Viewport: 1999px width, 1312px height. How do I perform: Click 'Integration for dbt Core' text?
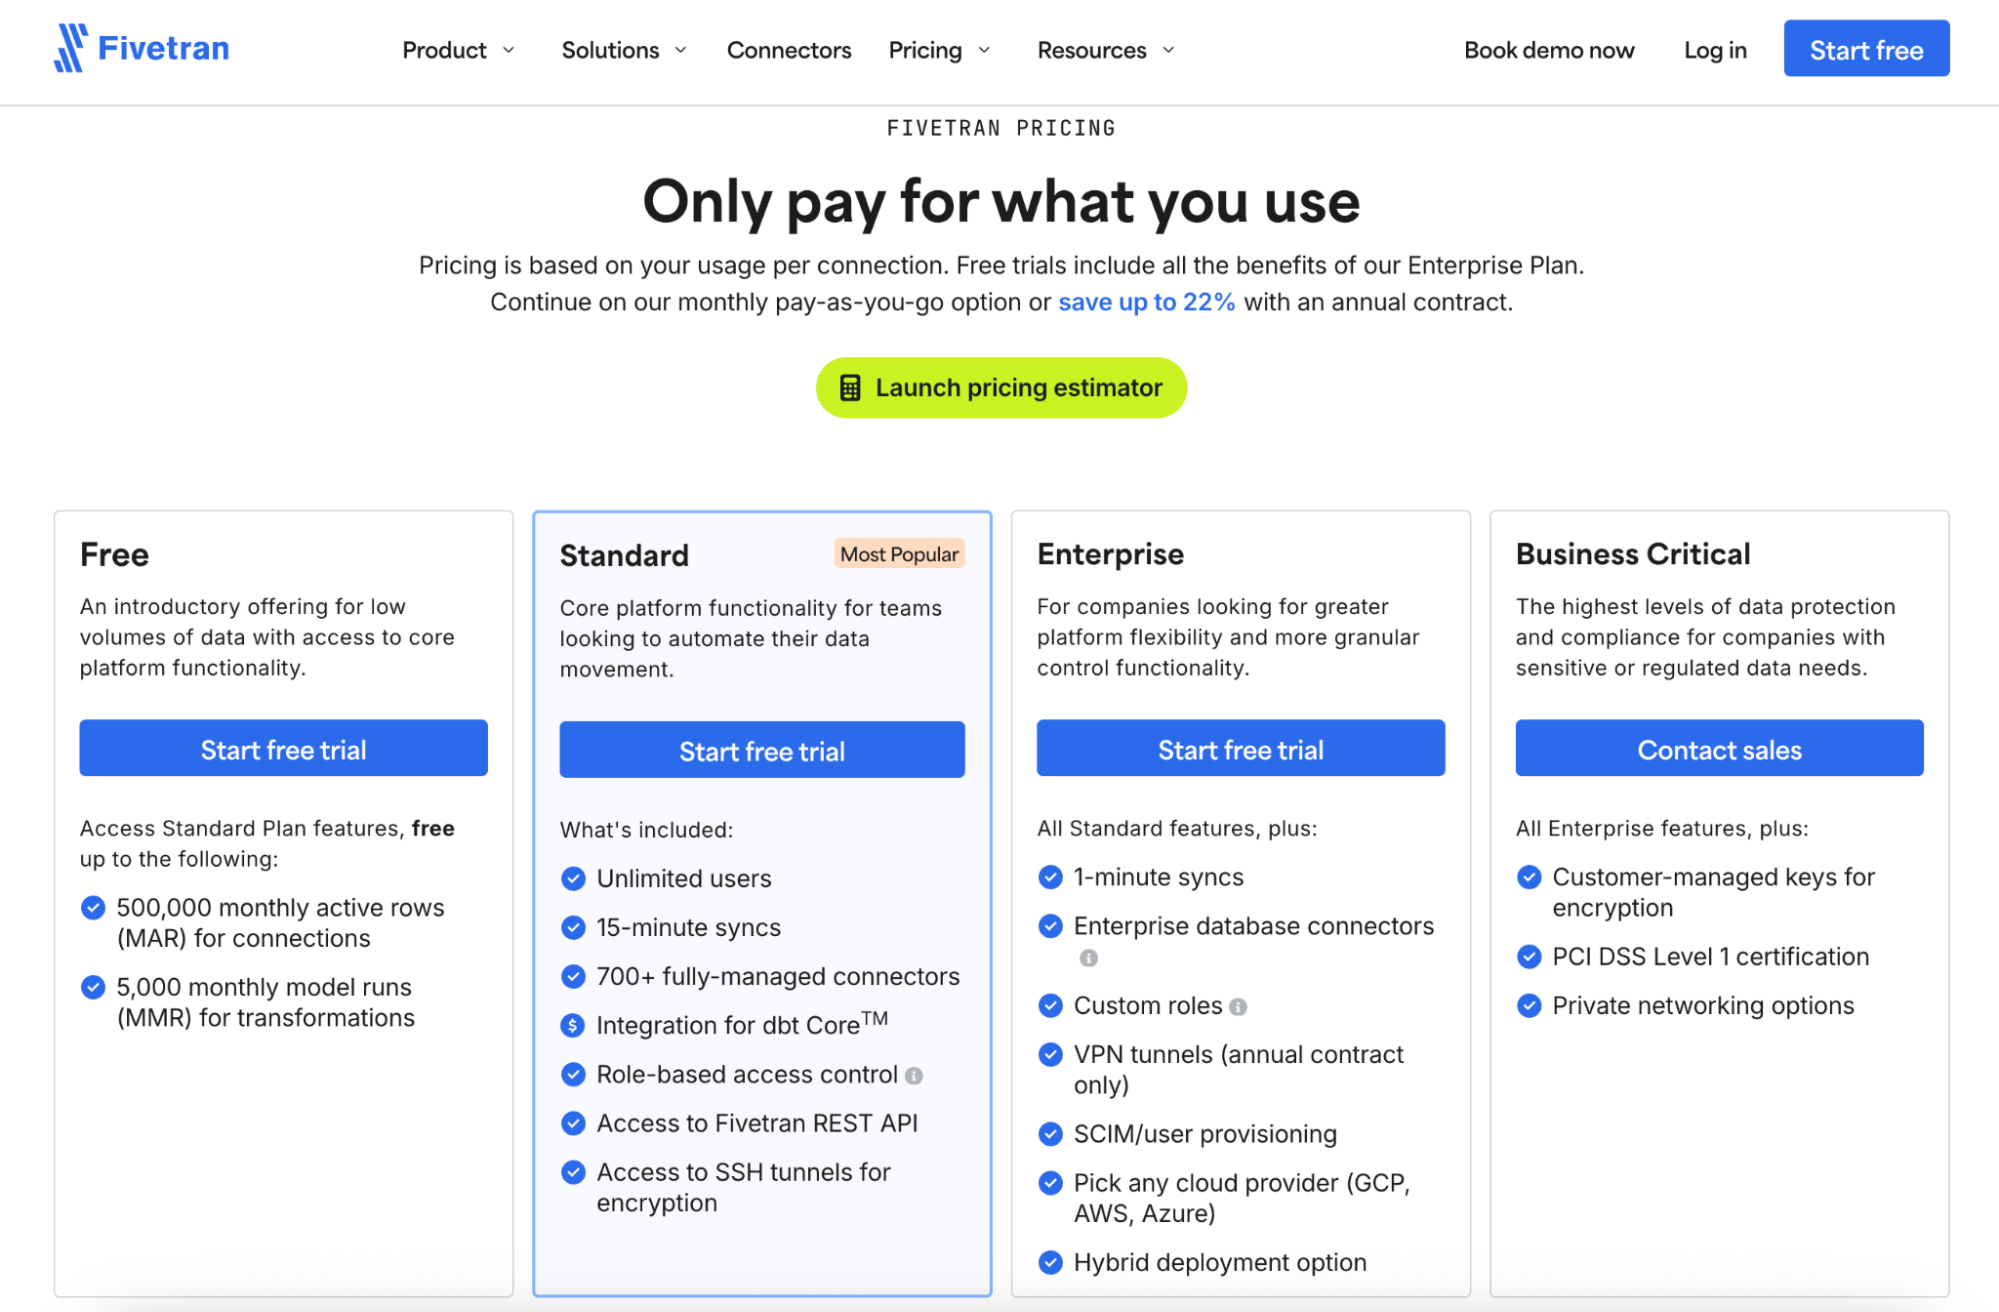[x=742, y=1024]
